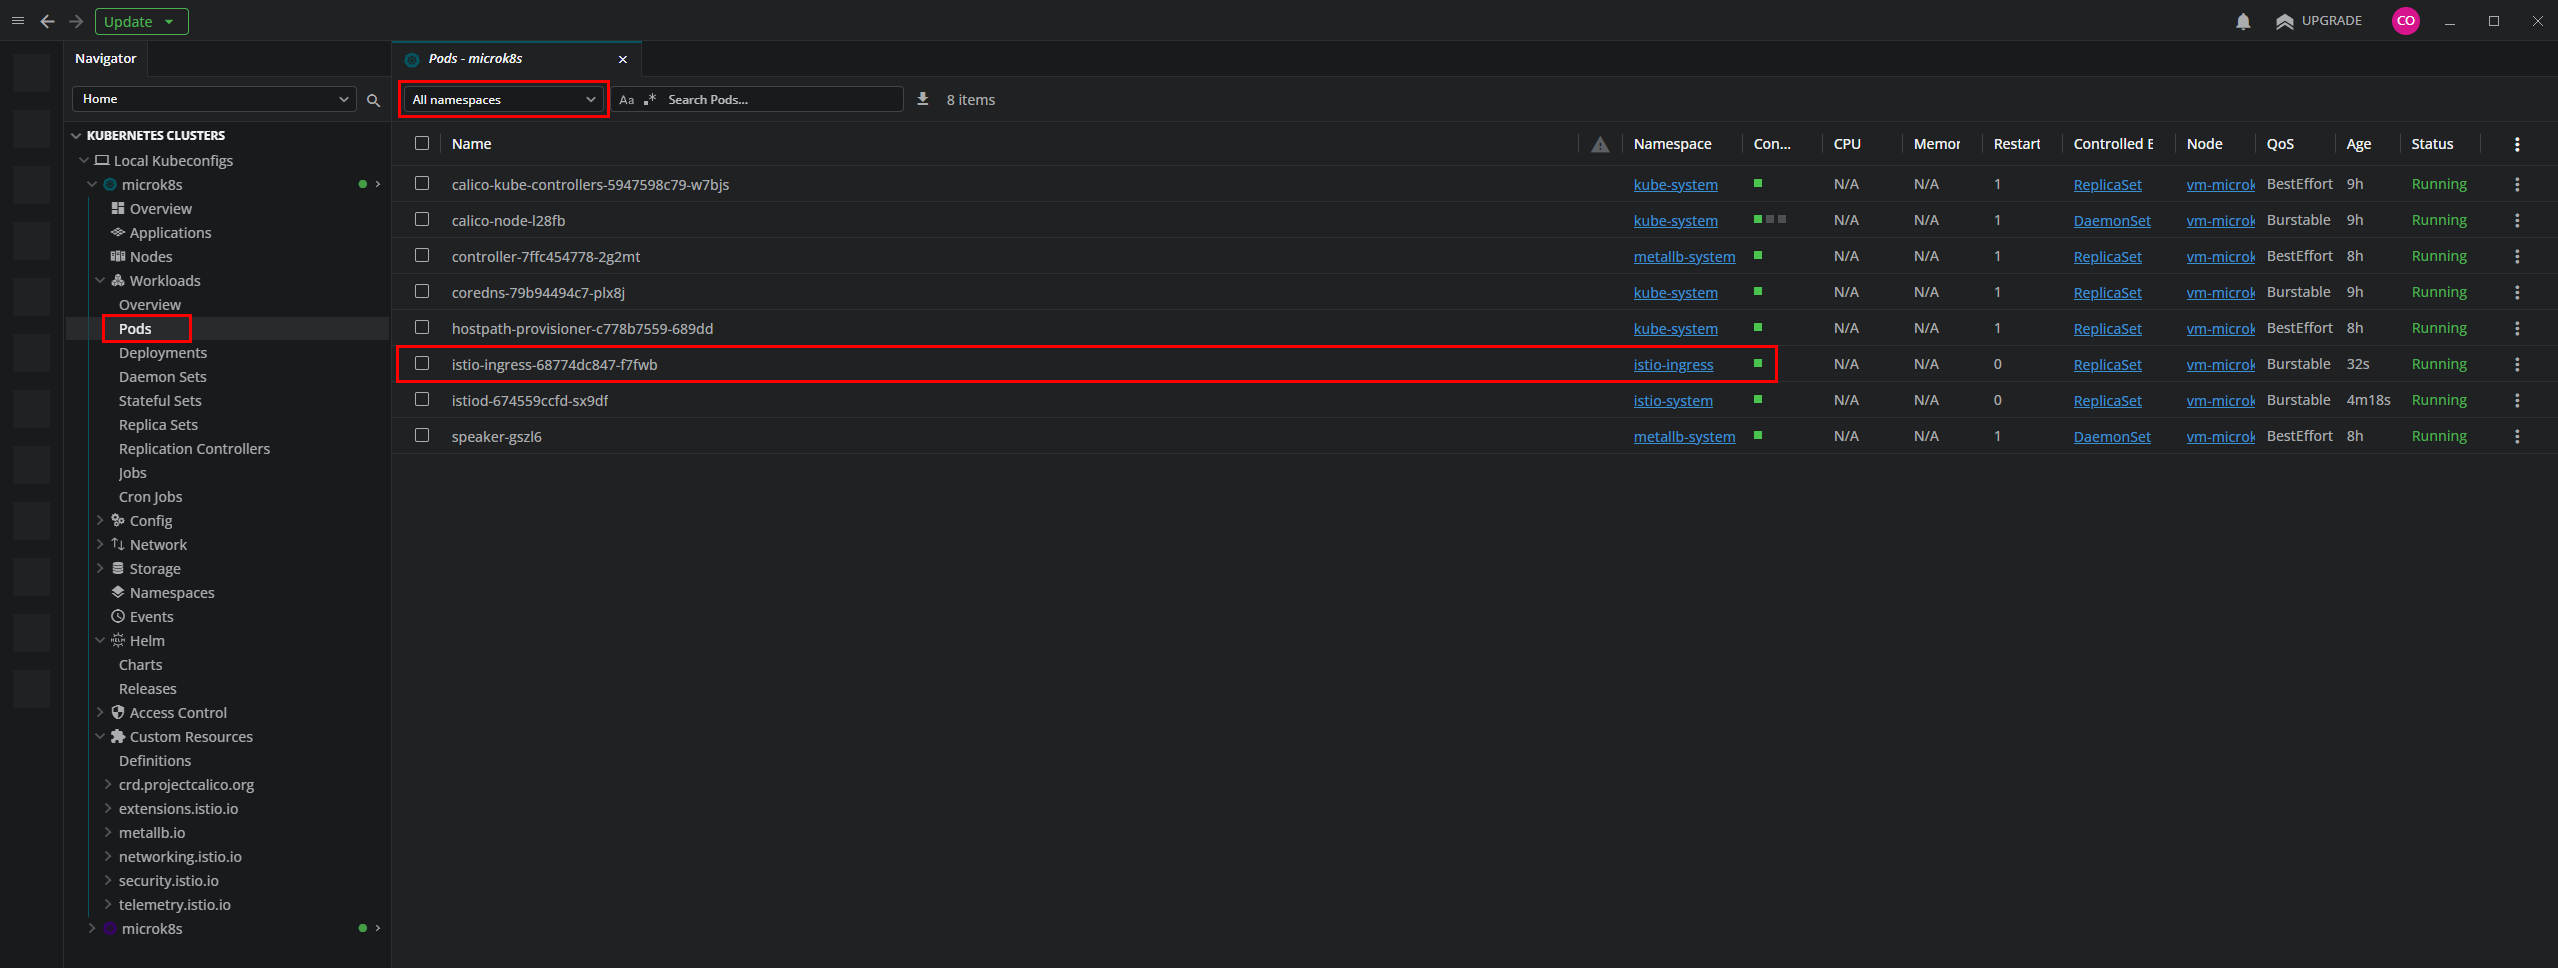Open the notifications bell
Image resolution: width=2558 pixels, height=968 pixels.
pos(2243,21)
